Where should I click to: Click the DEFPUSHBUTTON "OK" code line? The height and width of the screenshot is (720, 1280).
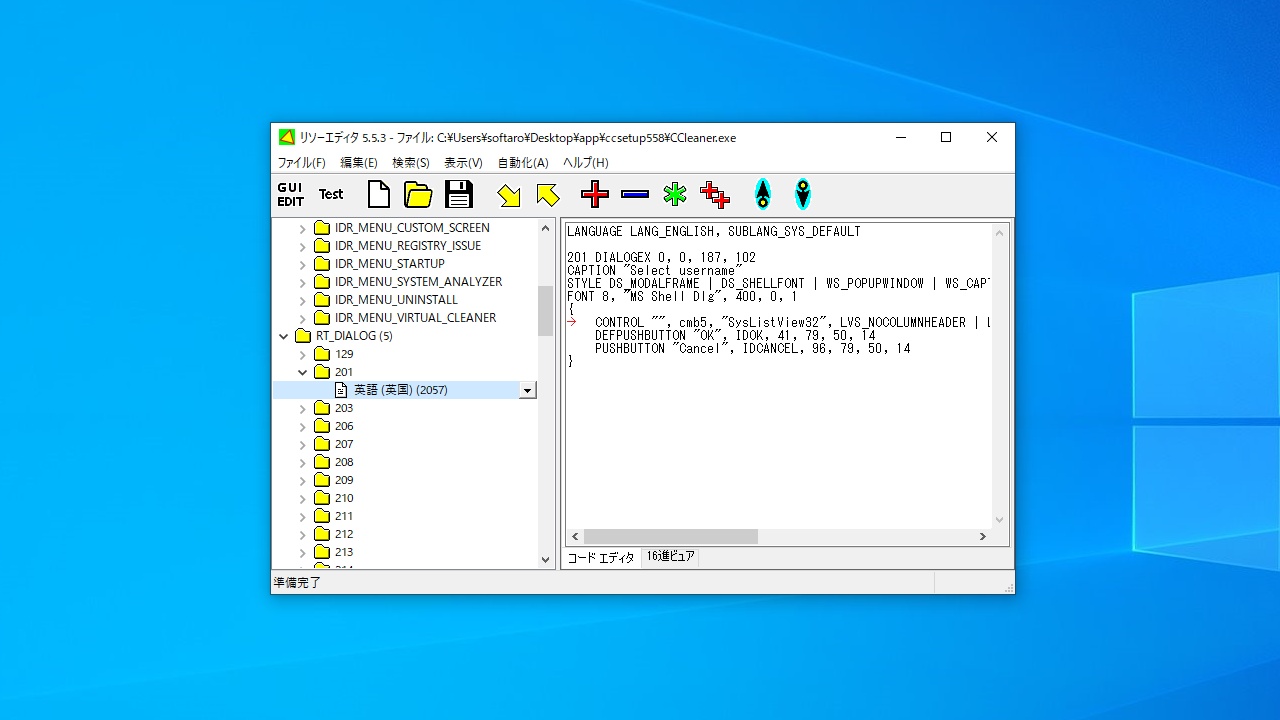[734, 336]
